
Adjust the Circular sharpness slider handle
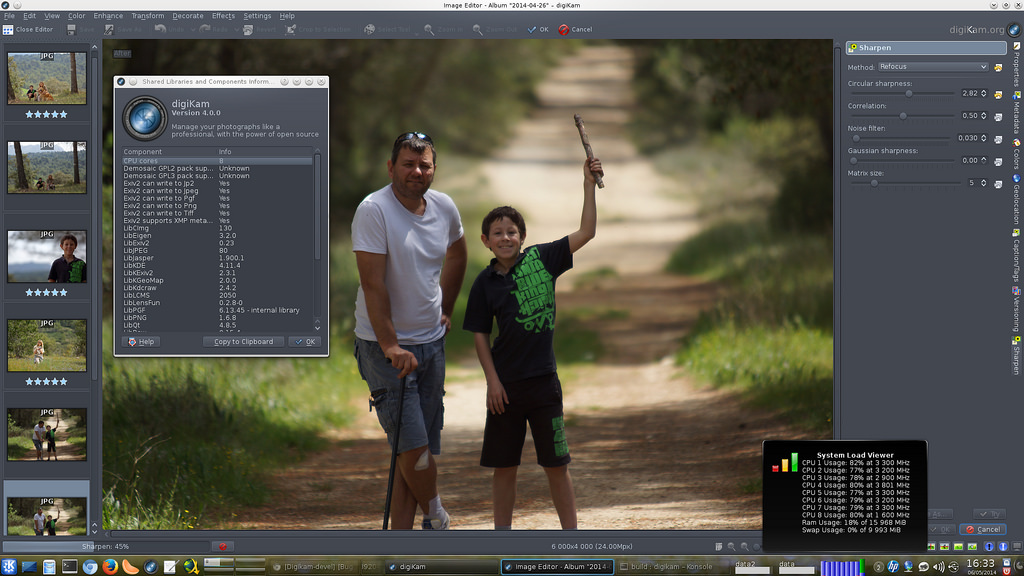(908, 94)
